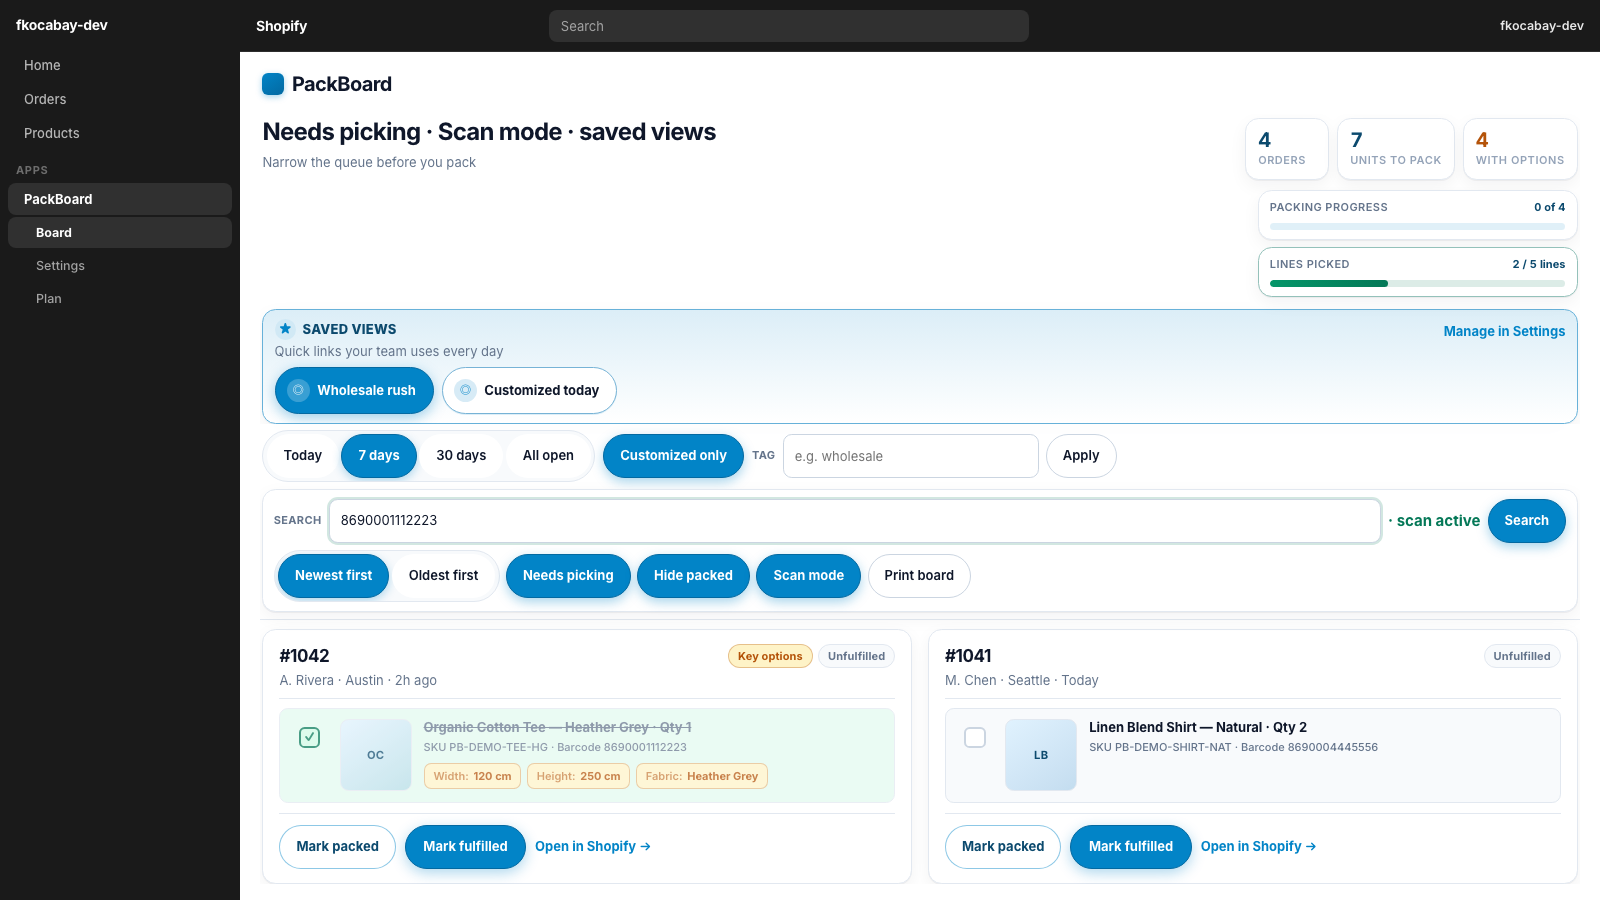The width and height of the screenshot is (1600, 900).
Task: Toggle Scan mode off
Action: click(x=808, y=576)
